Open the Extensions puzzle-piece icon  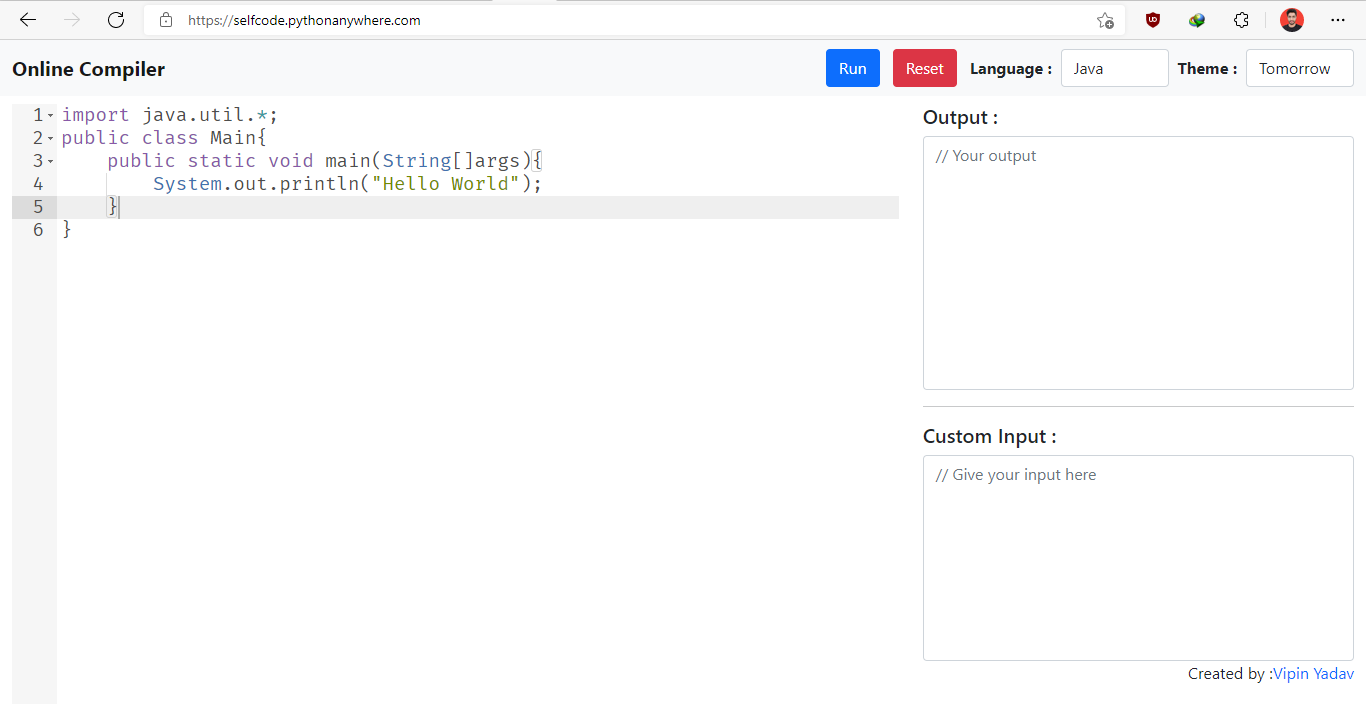(1241, 19)
